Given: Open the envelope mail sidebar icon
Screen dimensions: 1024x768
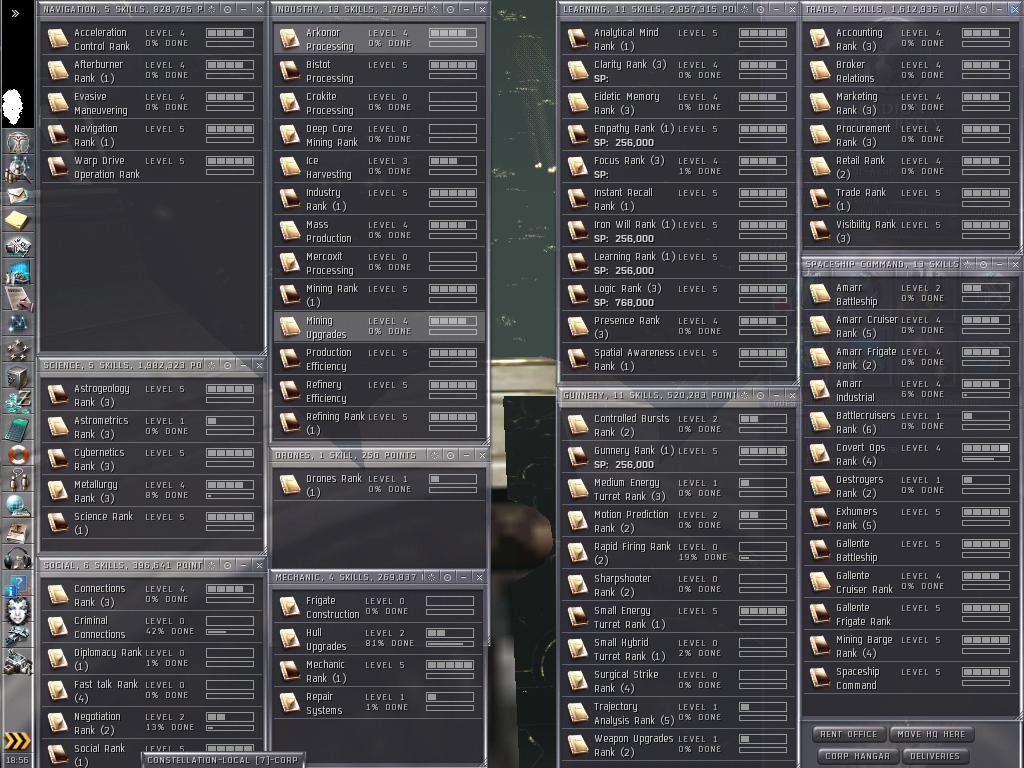Looking at the screenshot, I should point(18,195).
